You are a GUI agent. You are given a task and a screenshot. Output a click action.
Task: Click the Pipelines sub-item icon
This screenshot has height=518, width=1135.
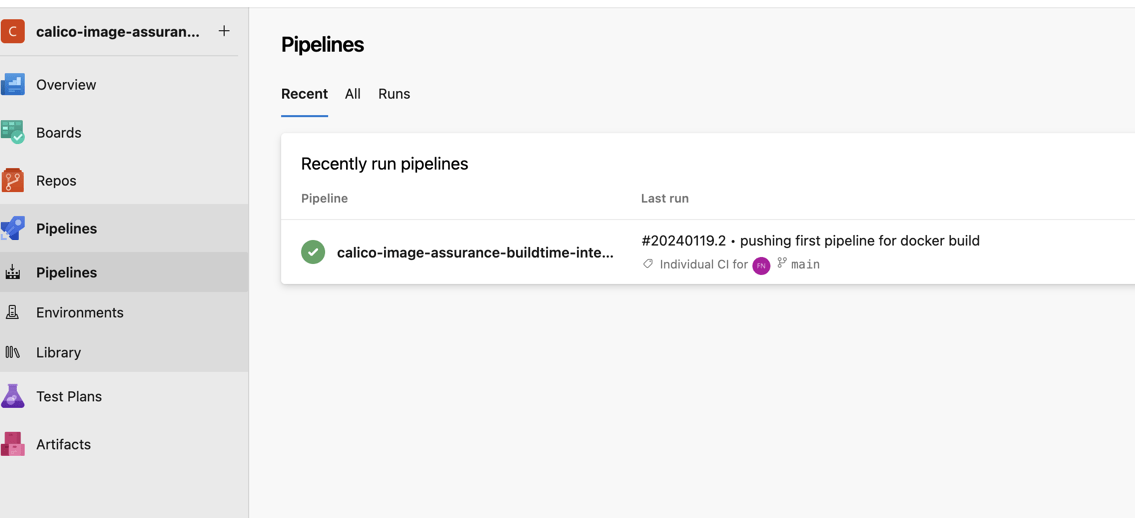pyautogui.click(x=12, y=272)
